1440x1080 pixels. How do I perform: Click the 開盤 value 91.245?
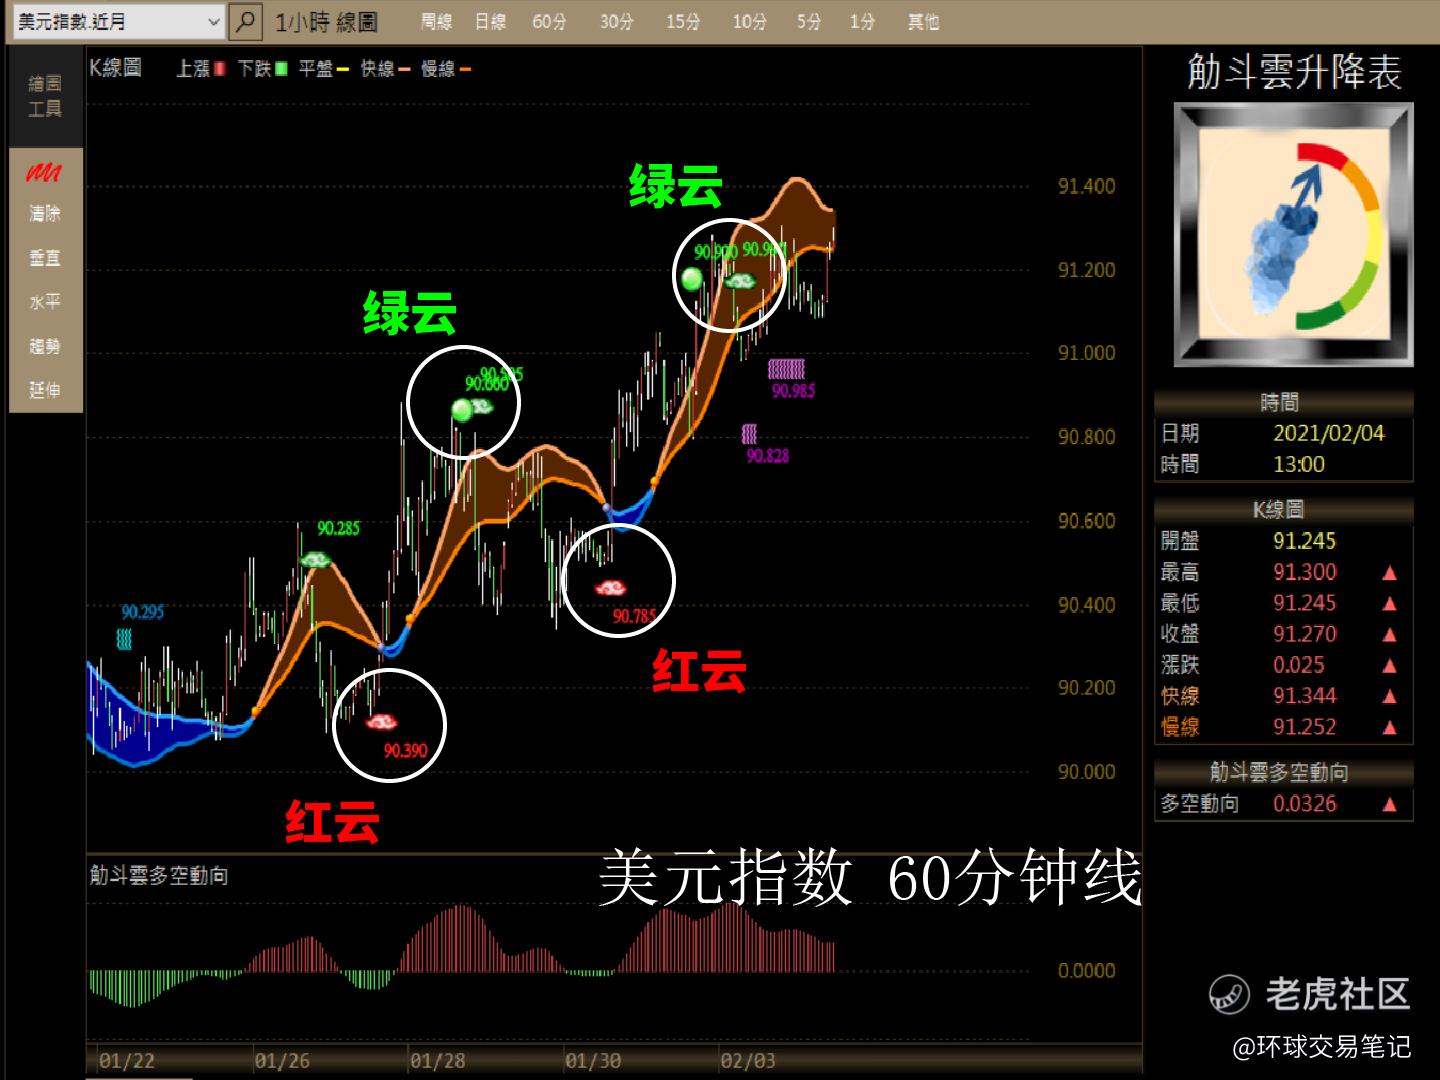(1304, 541)
